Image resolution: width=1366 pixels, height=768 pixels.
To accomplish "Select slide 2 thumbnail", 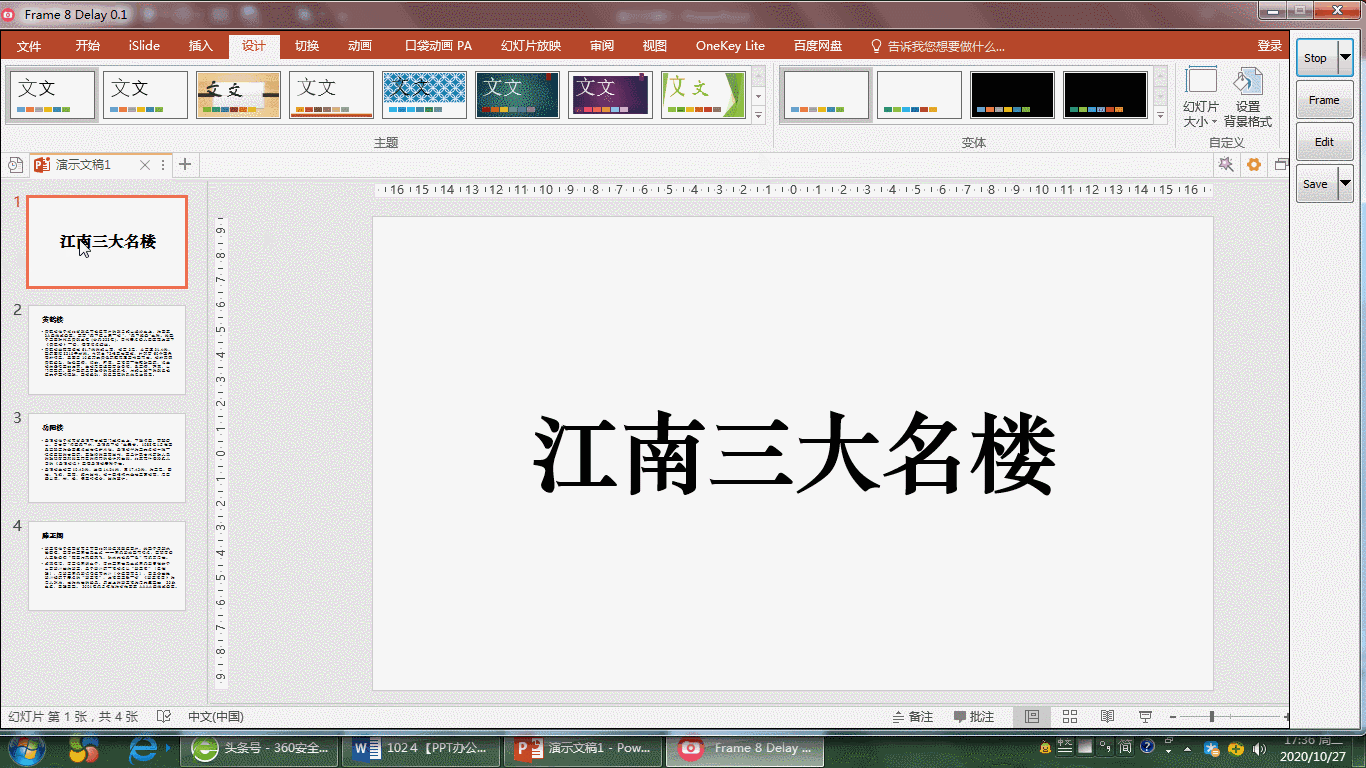I will [107, 350].
